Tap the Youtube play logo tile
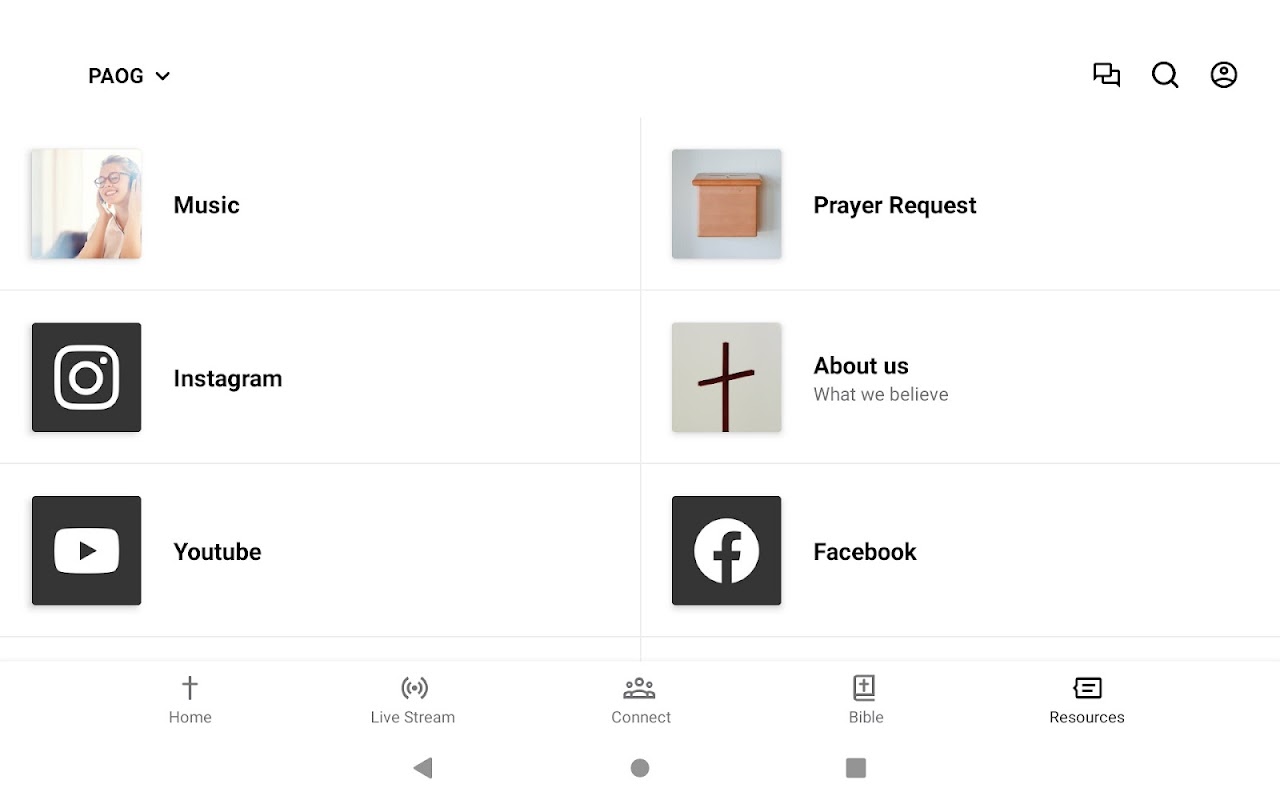Screen dimensions: 1280x800 click(86, 551)
